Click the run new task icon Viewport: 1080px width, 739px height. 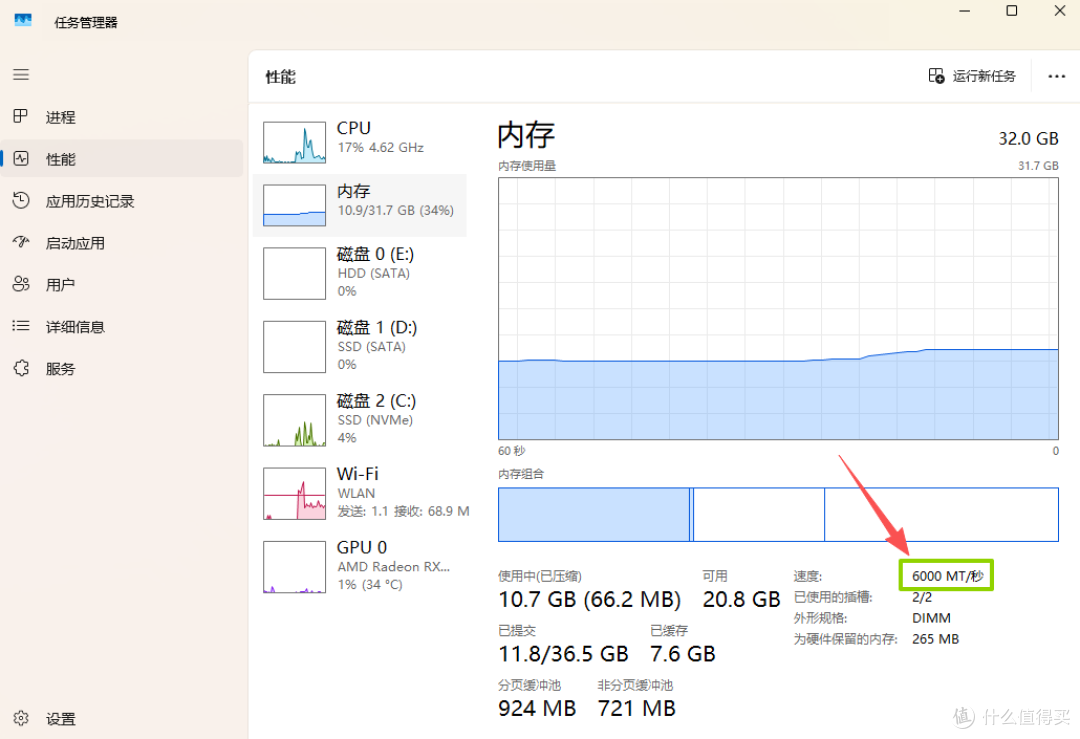tap(936, 76)
